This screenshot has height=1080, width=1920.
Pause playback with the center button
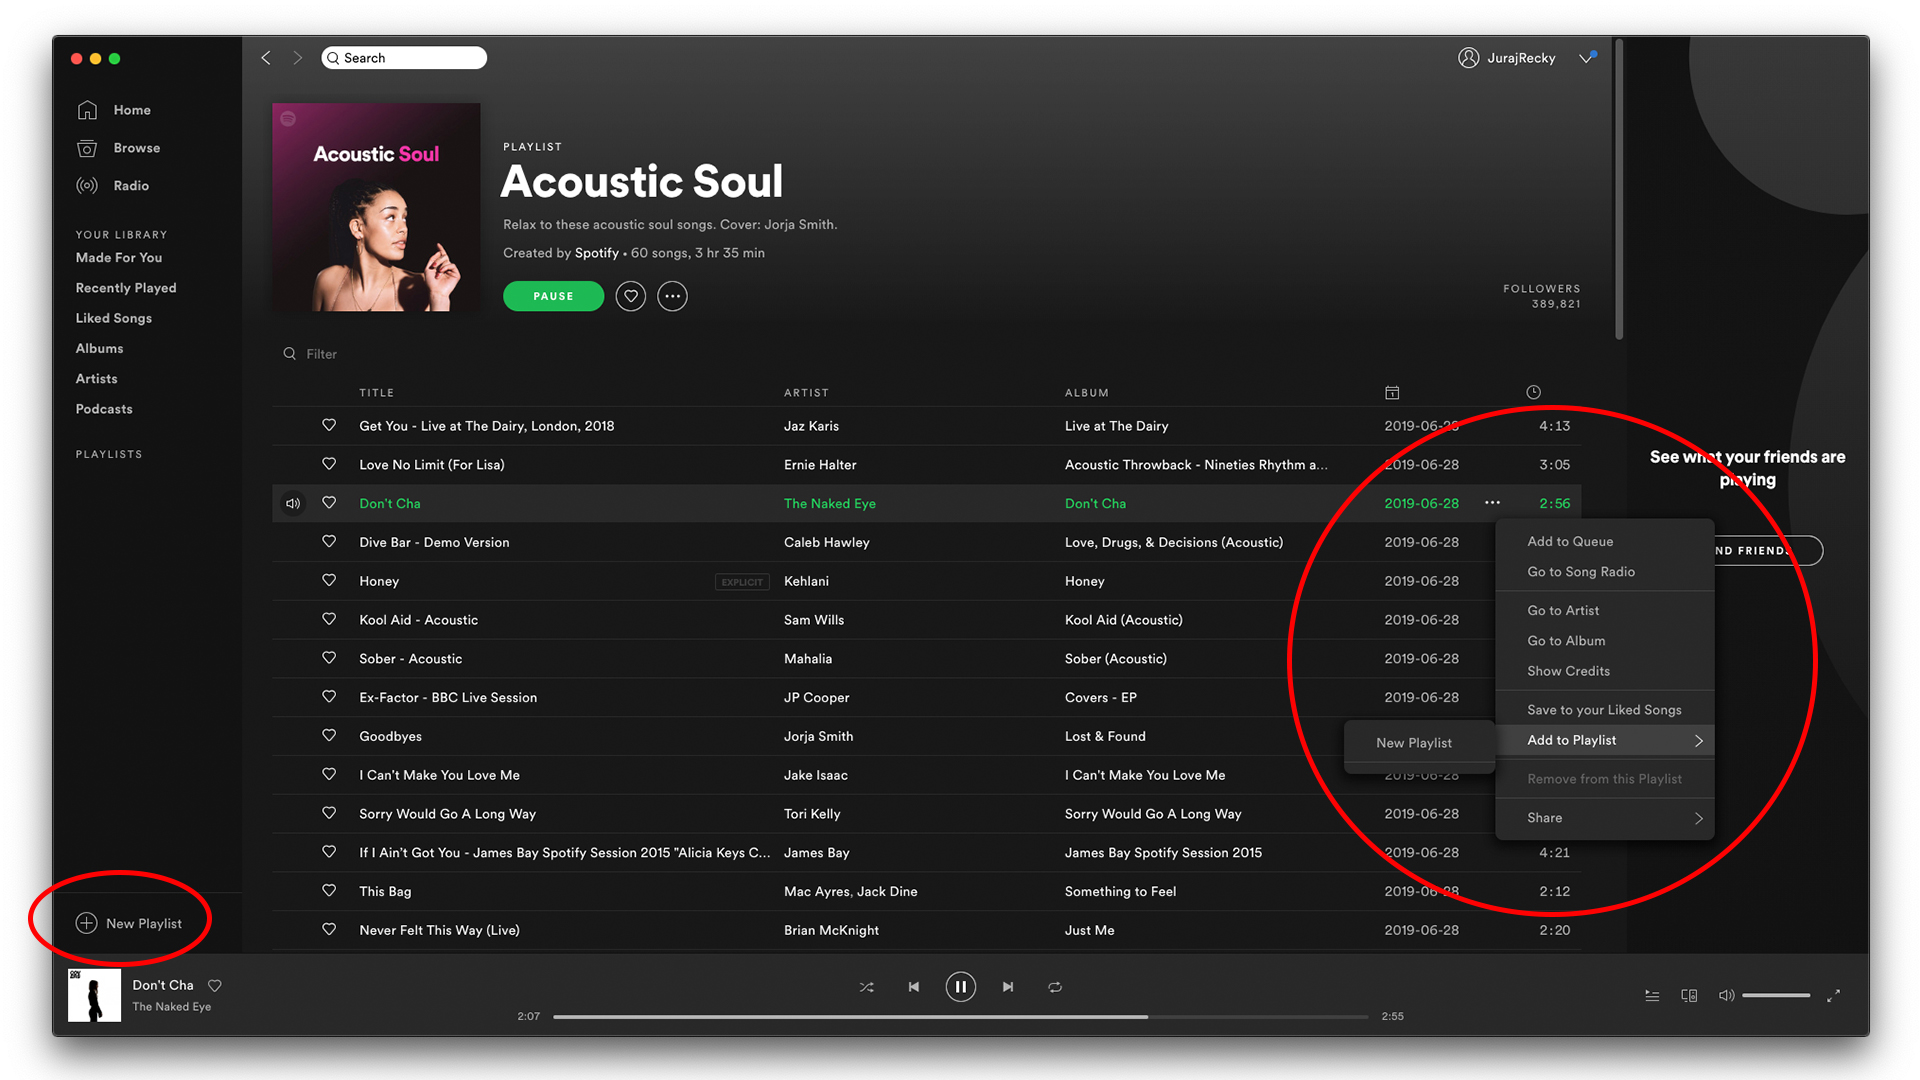point(960,987)
